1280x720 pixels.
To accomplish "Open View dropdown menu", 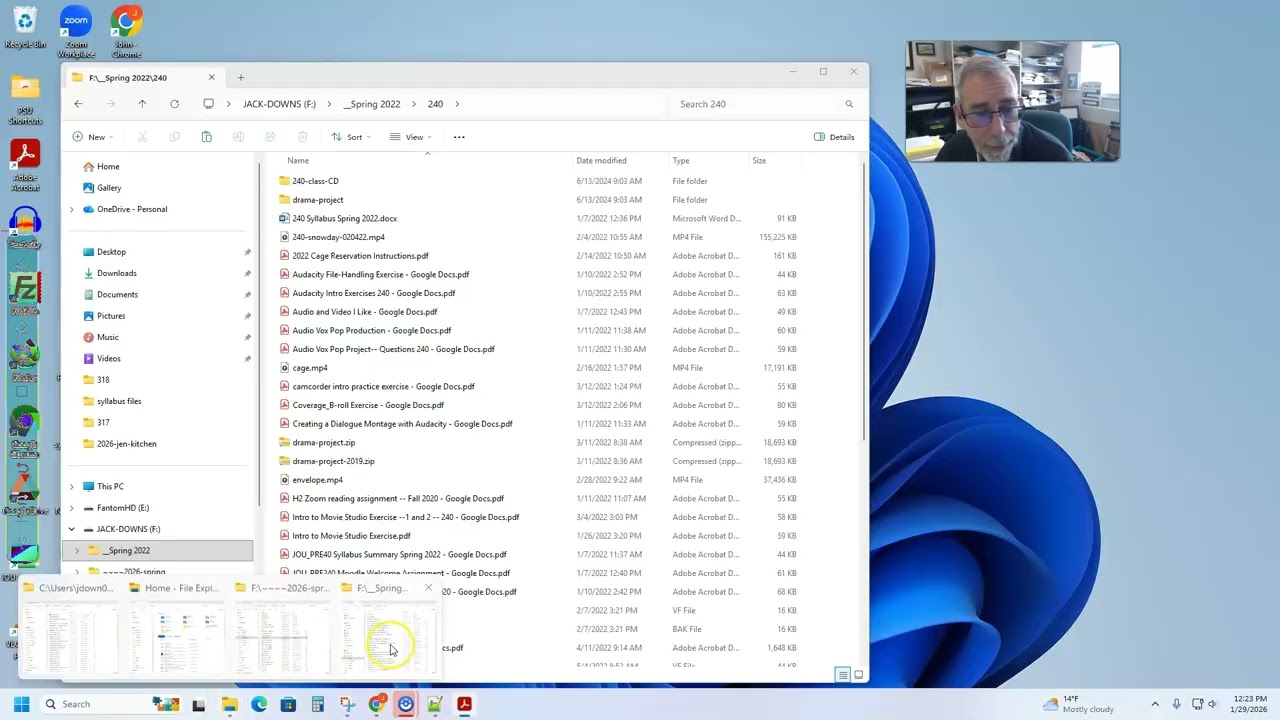I will [x=410, y=137].
